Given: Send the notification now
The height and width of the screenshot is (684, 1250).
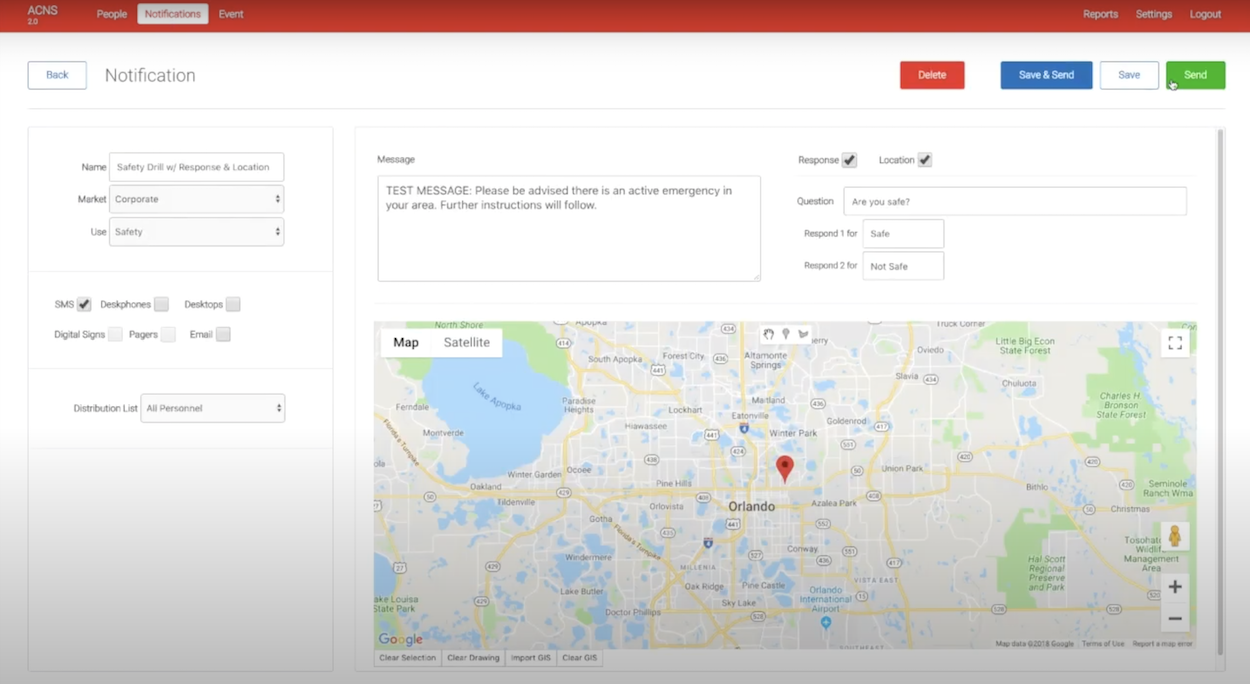Looking at the screenshot, I should 1195,75.
